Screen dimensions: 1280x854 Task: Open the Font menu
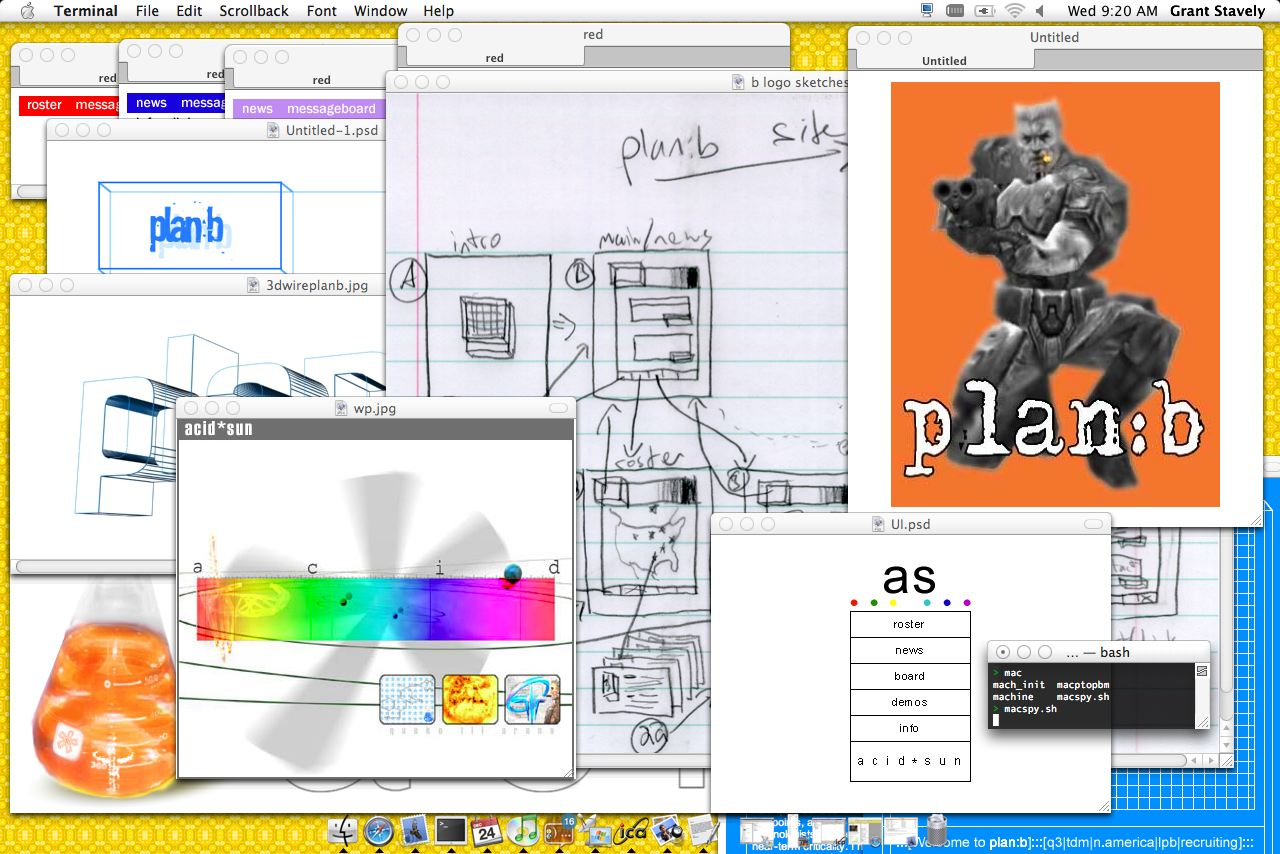(322, 11)
